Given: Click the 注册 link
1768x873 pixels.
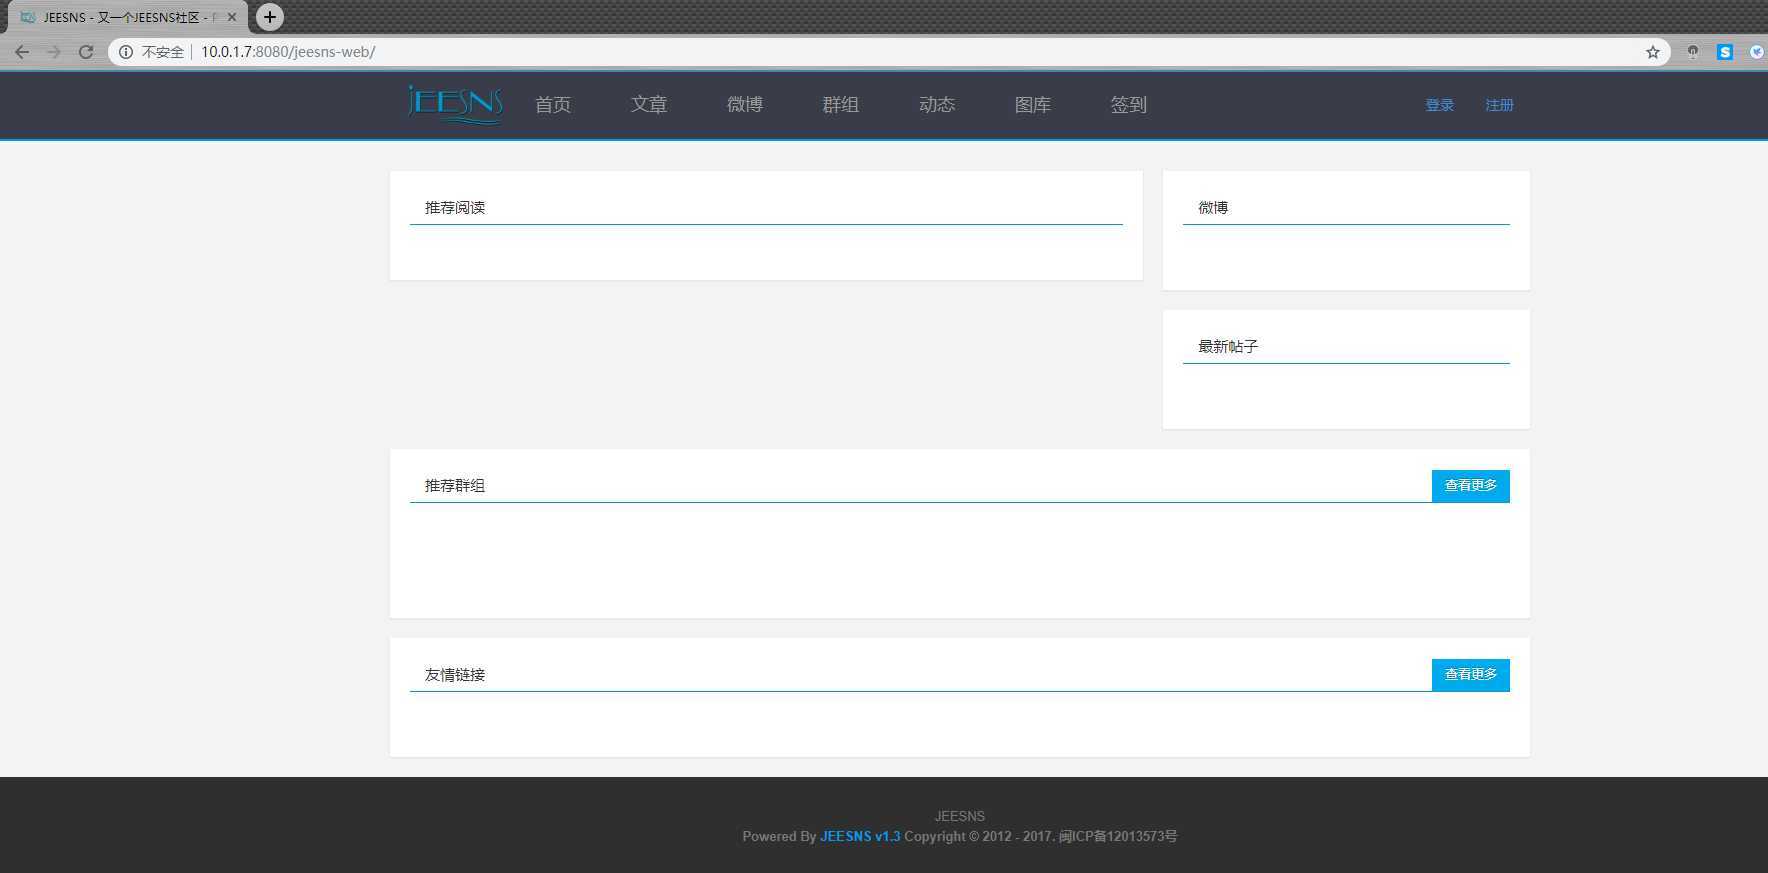Looking at the screenshot, I should [1500, 105].
